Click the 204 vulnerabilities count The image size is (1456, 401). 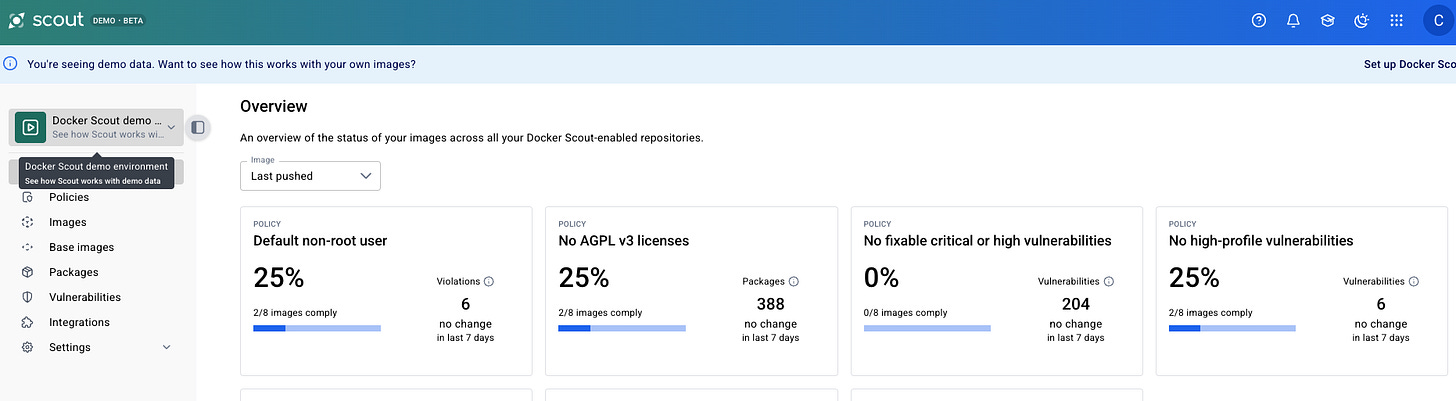pos(1076,304)
